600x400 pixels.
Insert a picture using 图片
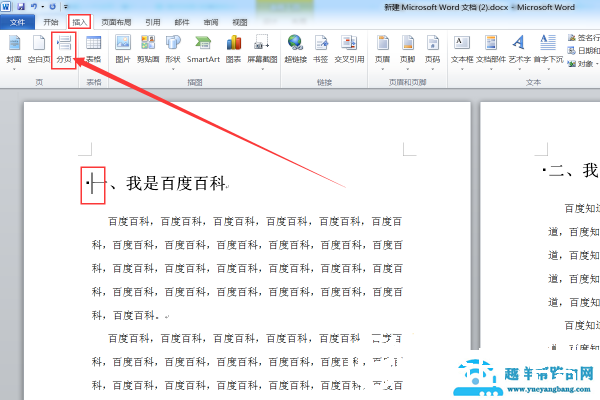click(x=123, y=49)
